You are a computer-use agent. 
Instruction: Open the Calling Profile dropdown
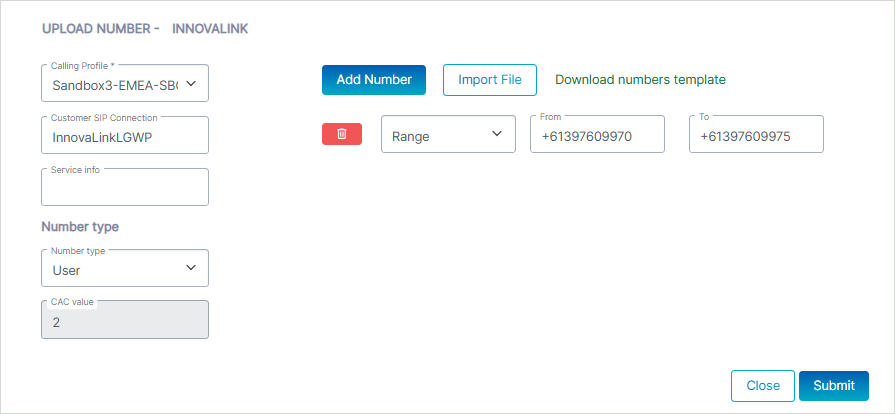pyautogui.click(x=124, y=84)
